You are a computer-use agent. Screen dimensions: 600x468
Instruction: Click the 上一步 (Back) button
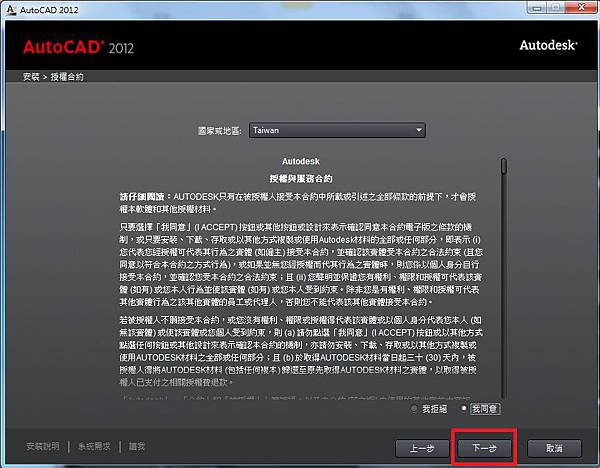click(422, 448)
